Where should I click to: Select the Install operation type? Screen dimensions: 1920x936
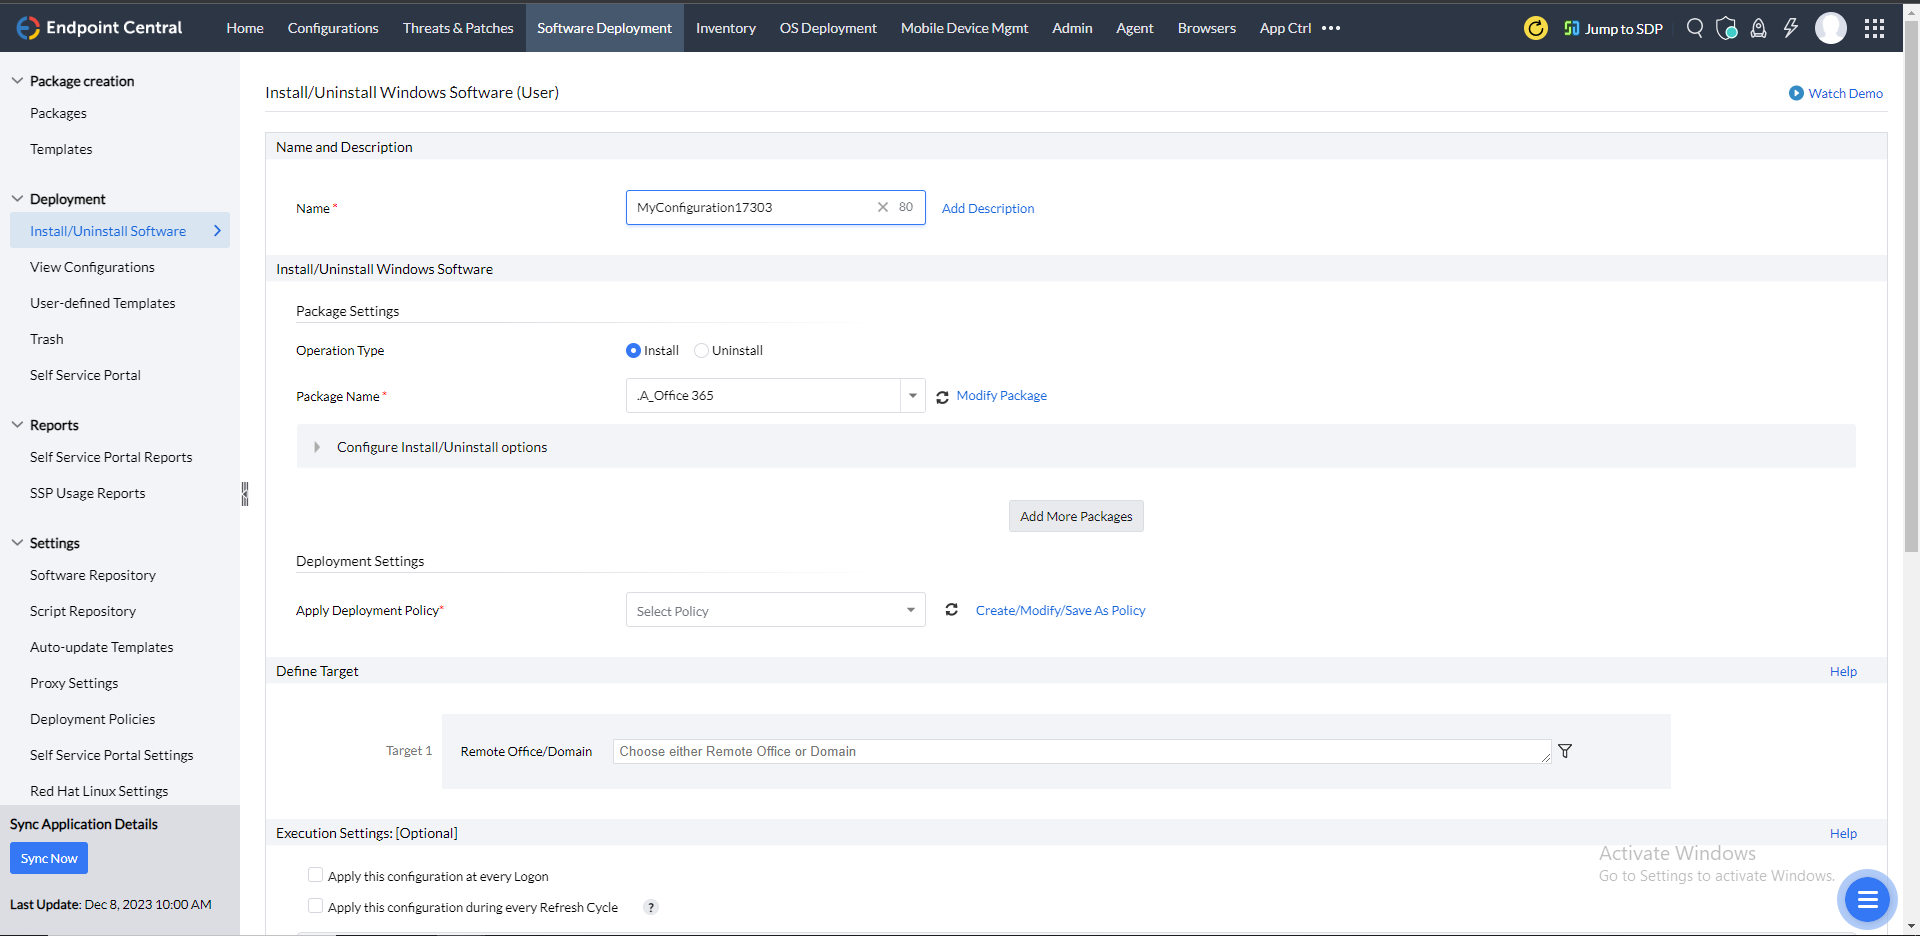(x=632, y=350)
